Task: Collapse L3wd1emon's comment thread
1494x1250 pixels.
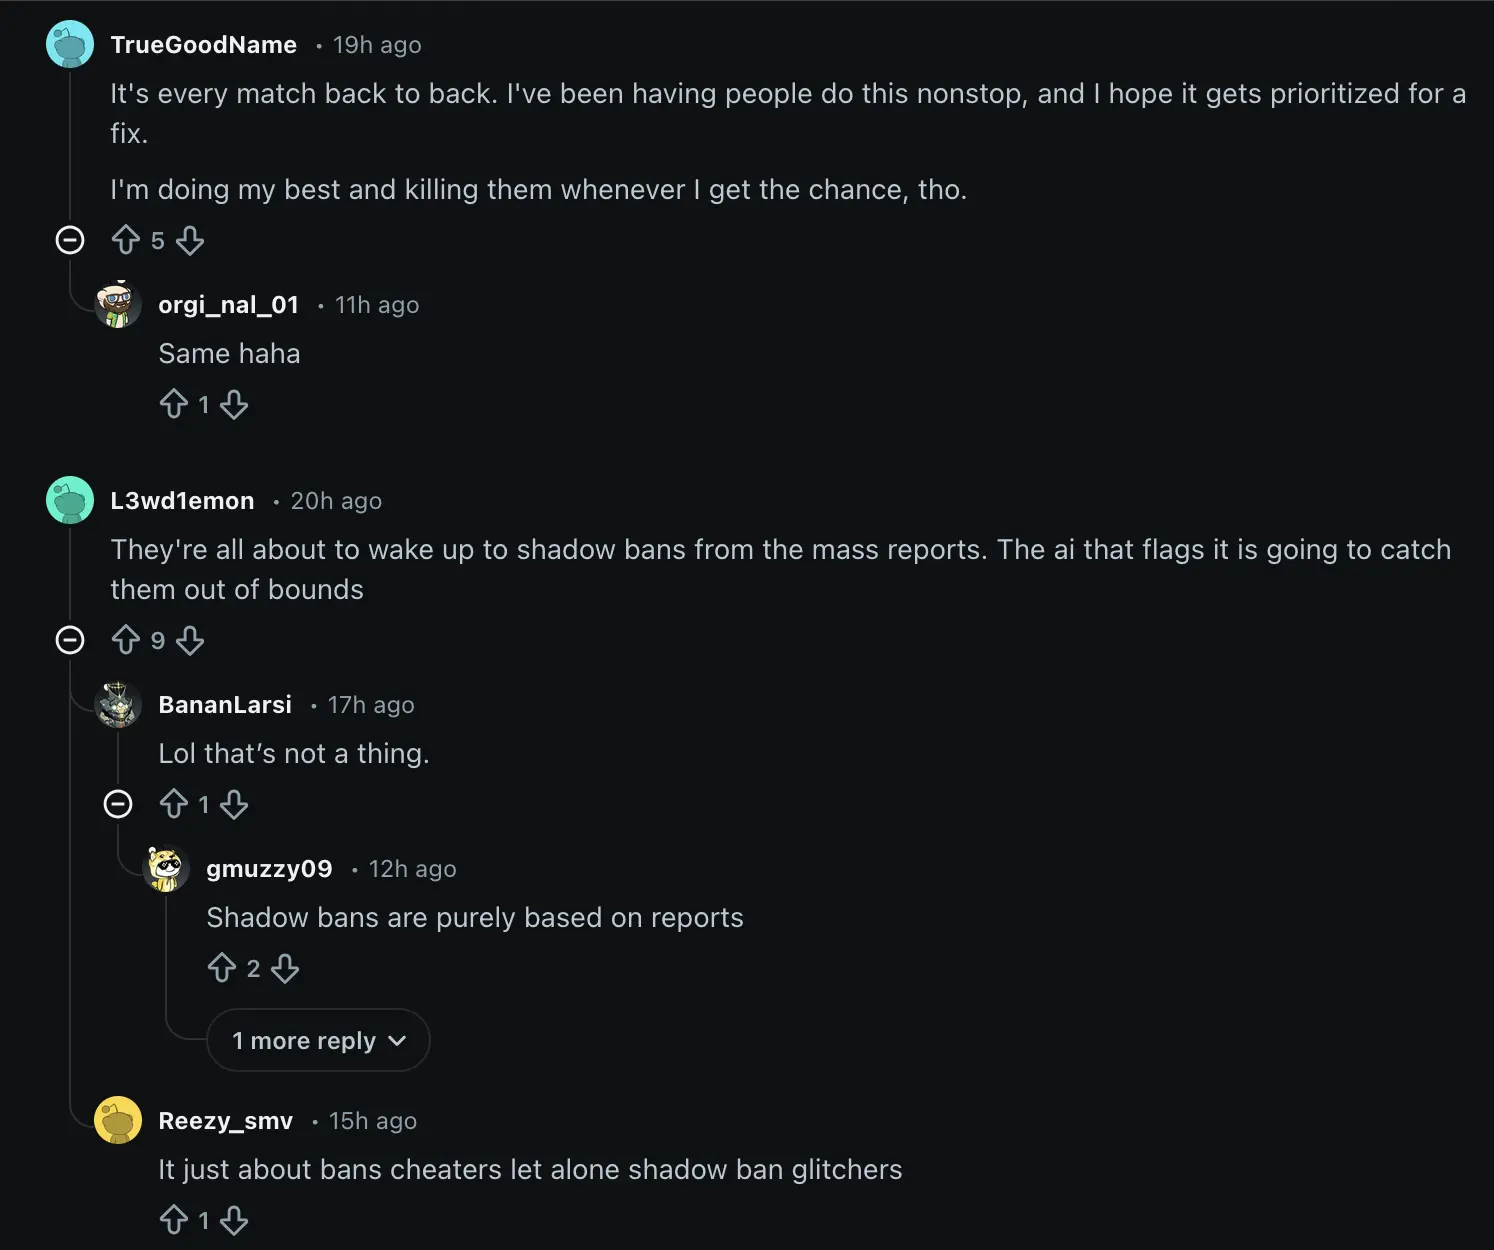Action: point(70,640)
